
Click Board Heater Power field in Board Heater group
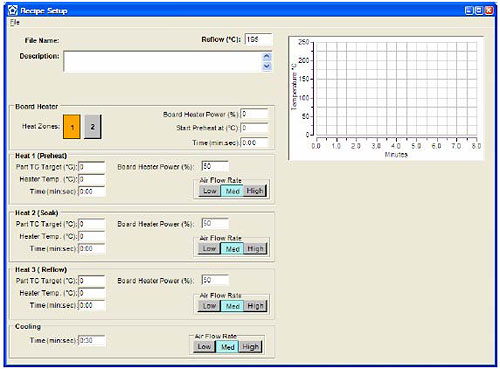254,114
